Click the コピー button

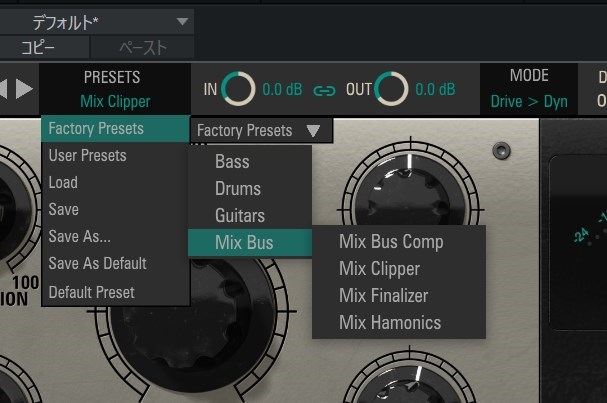(x=46, y=47)
